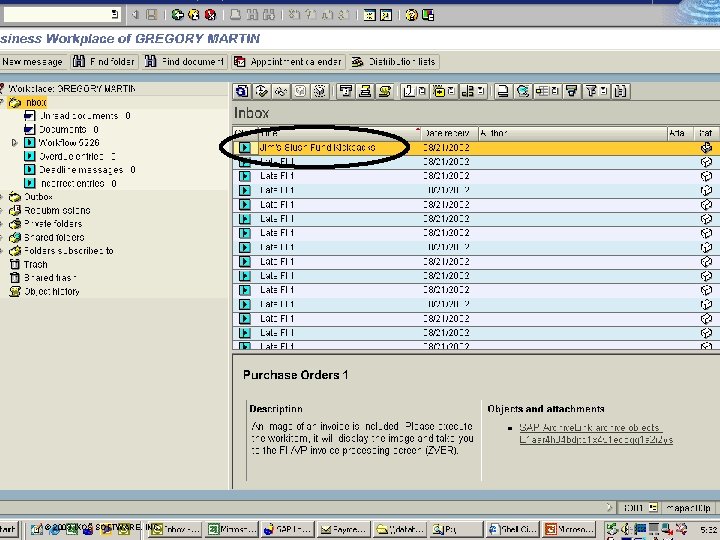Screen dimensions: 720x540
Task: Click the globe search icon in inbox toolbar
Action: (523, 91)
